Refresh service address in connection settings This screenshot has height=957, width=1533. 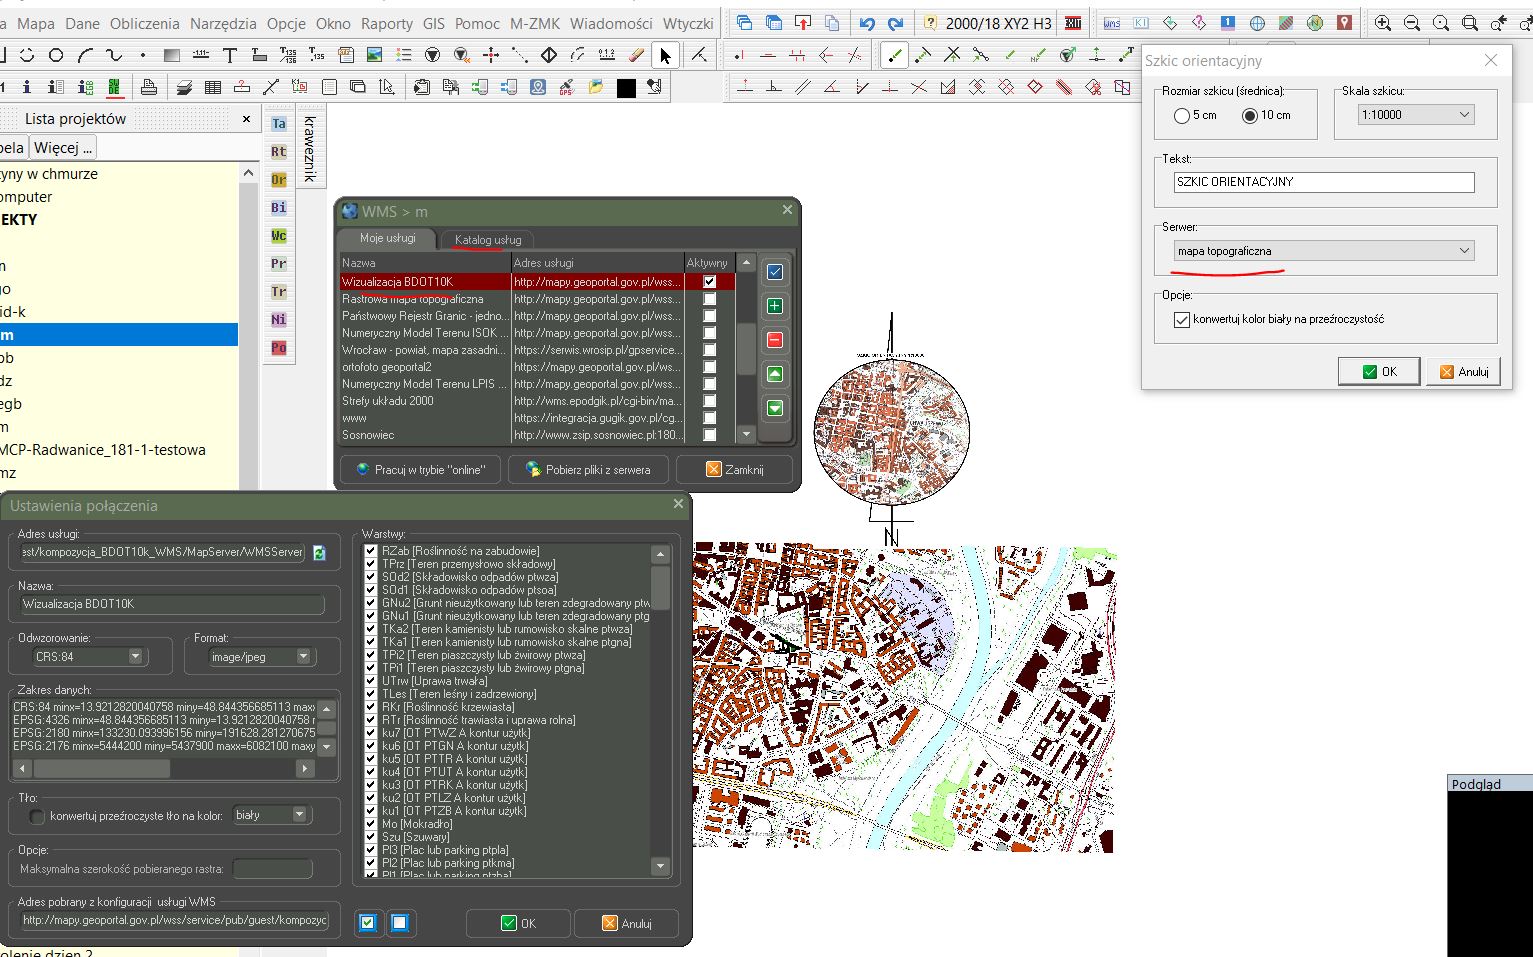point(319,552)
